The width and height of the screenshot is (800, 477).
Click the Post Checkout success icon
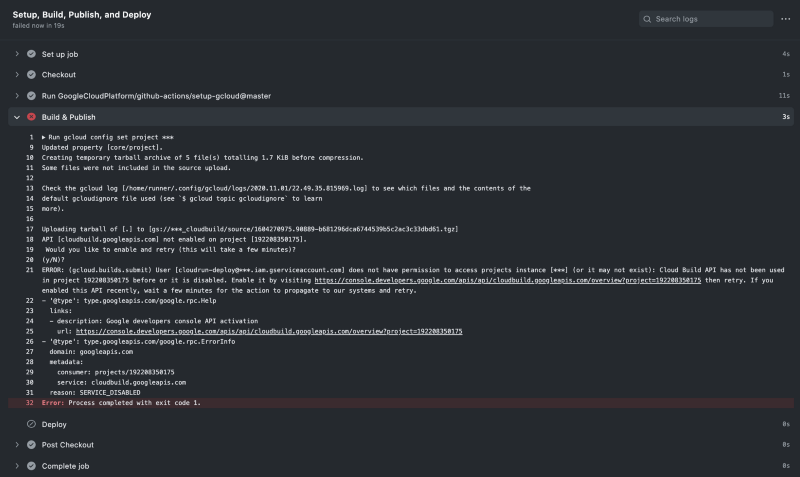point(31,445)
